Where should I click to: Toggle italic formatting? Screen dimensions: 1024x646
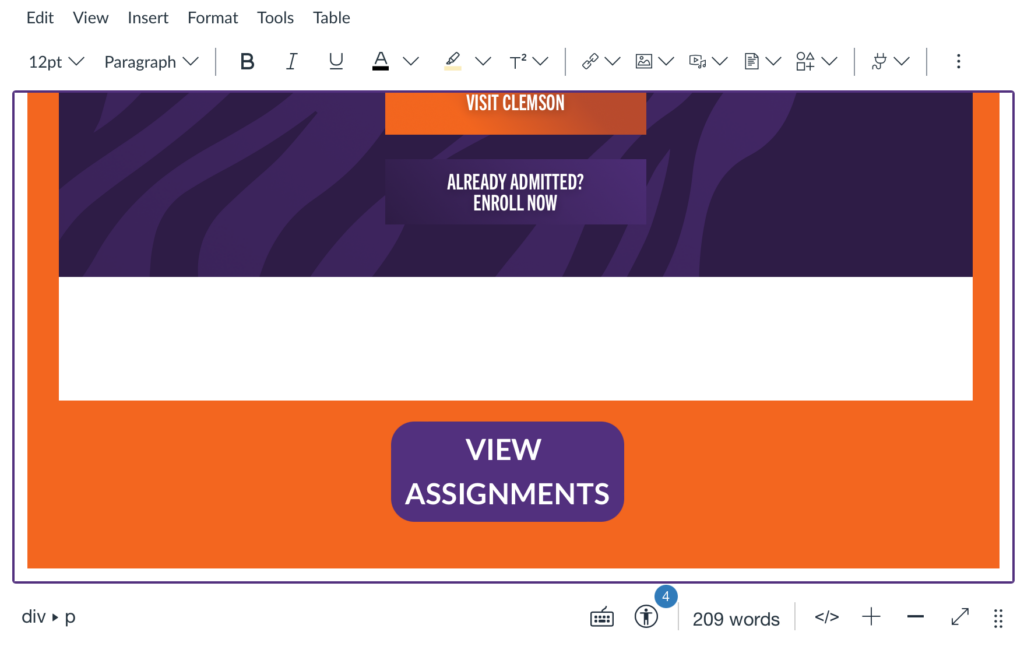tap(291, 61)
